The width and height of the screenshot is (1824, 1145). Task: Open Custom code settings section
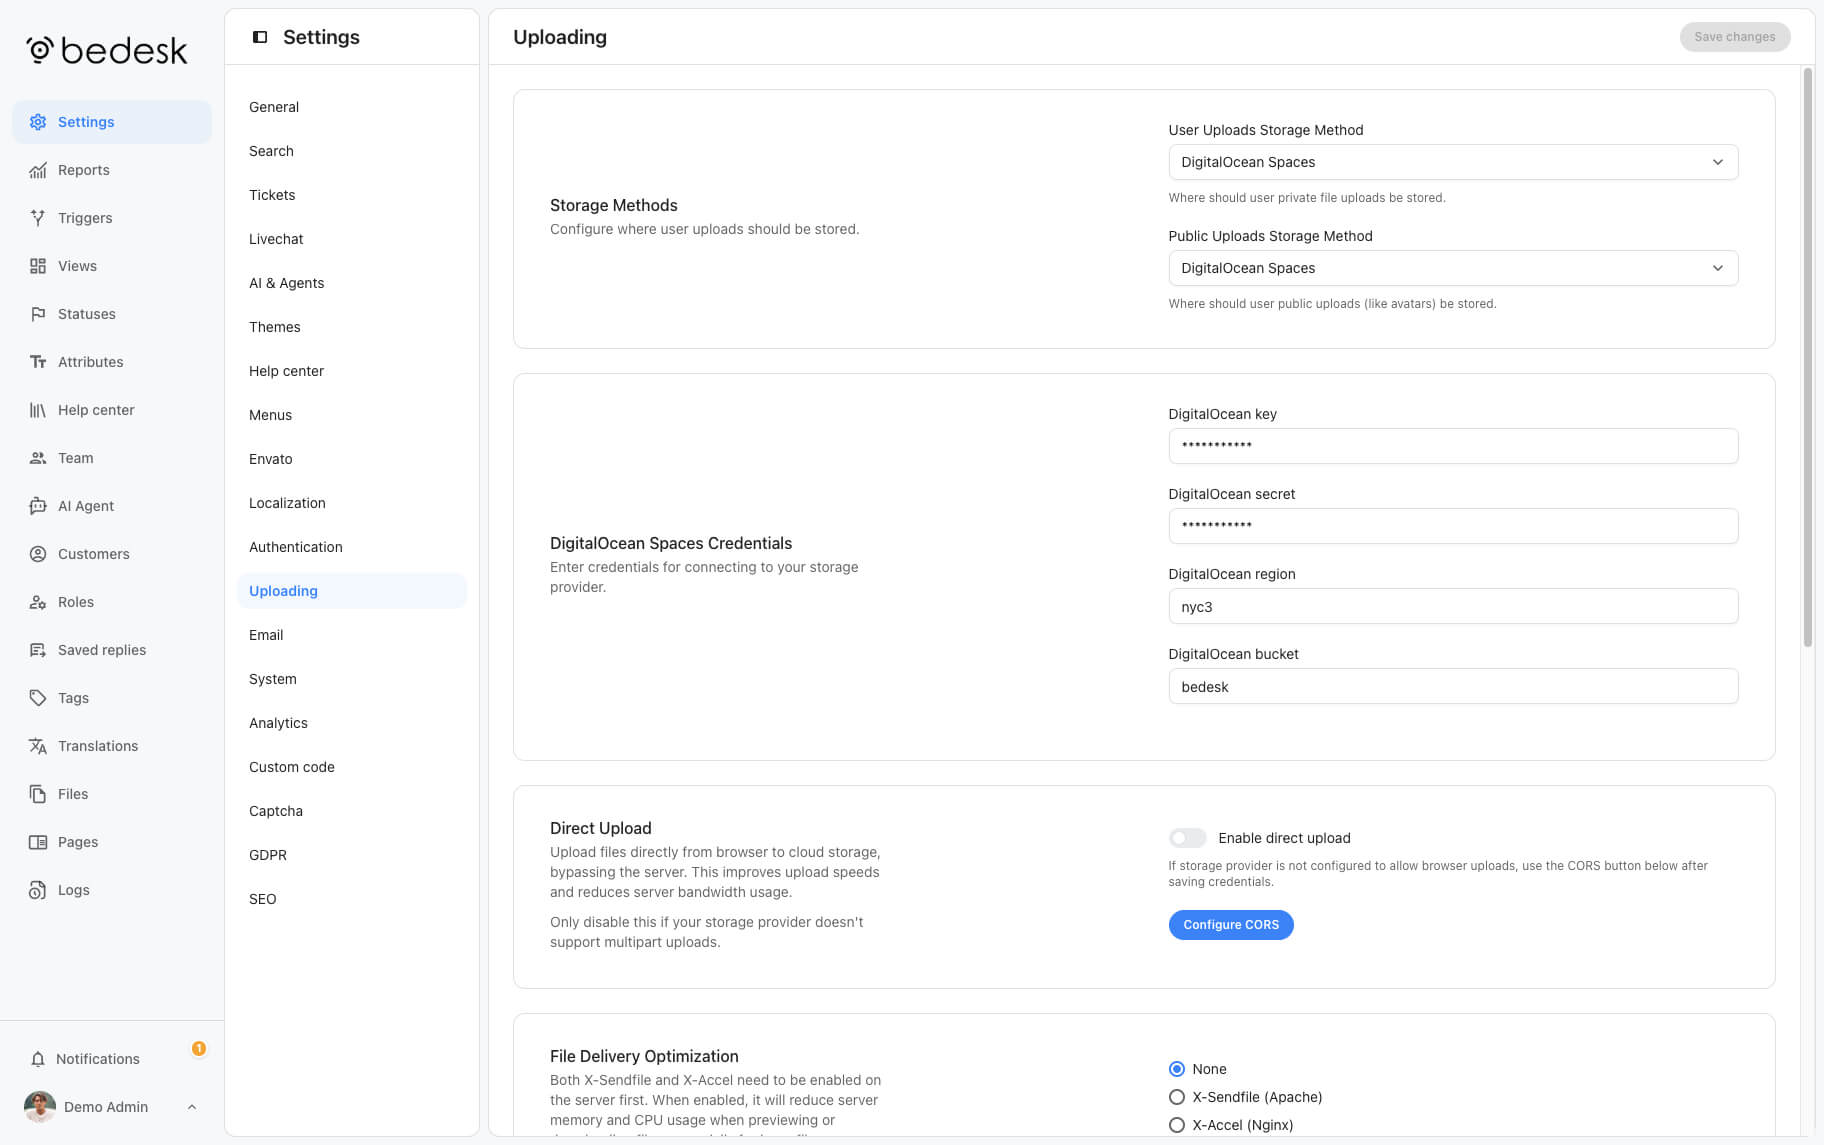tap(352, 767)
